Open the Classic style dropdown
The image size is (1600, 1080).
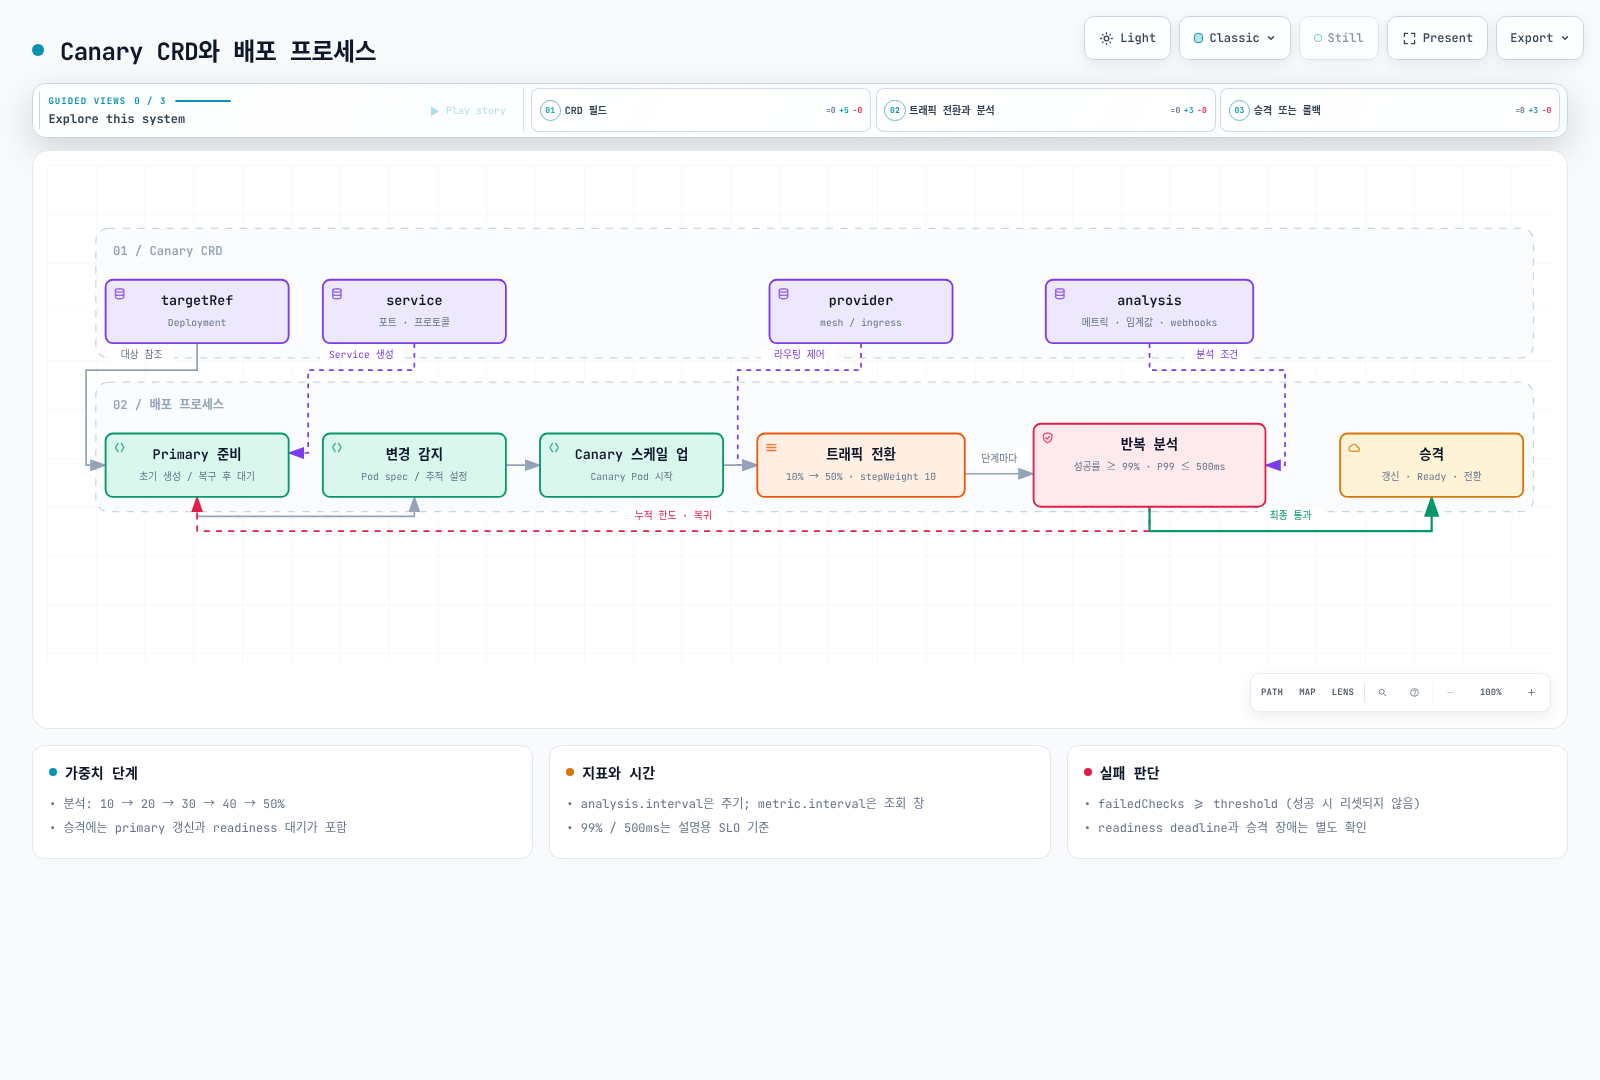click(1234, 38)
